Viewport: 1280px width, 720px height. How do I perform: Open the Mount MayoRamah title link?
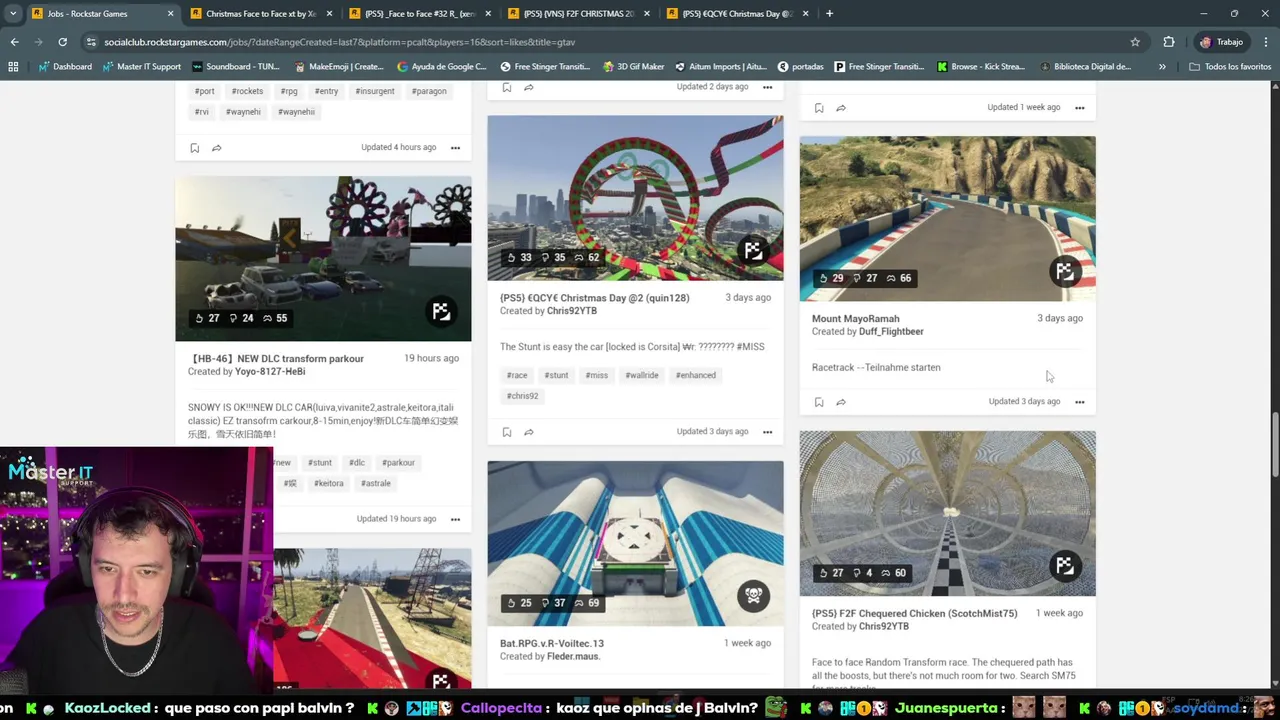click(x=855, y=319)
